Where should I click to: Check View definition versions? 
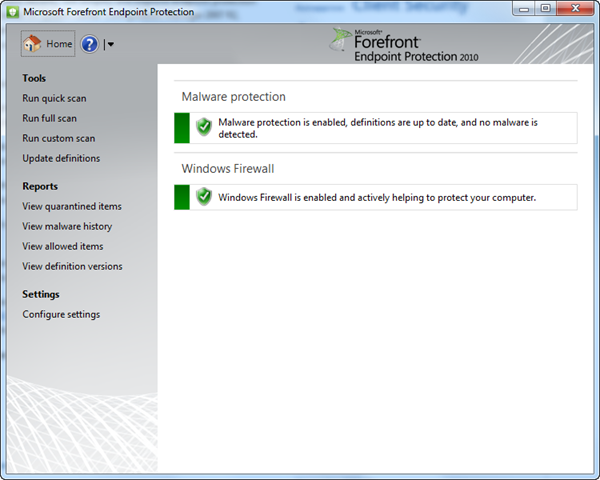click(72, 266)
